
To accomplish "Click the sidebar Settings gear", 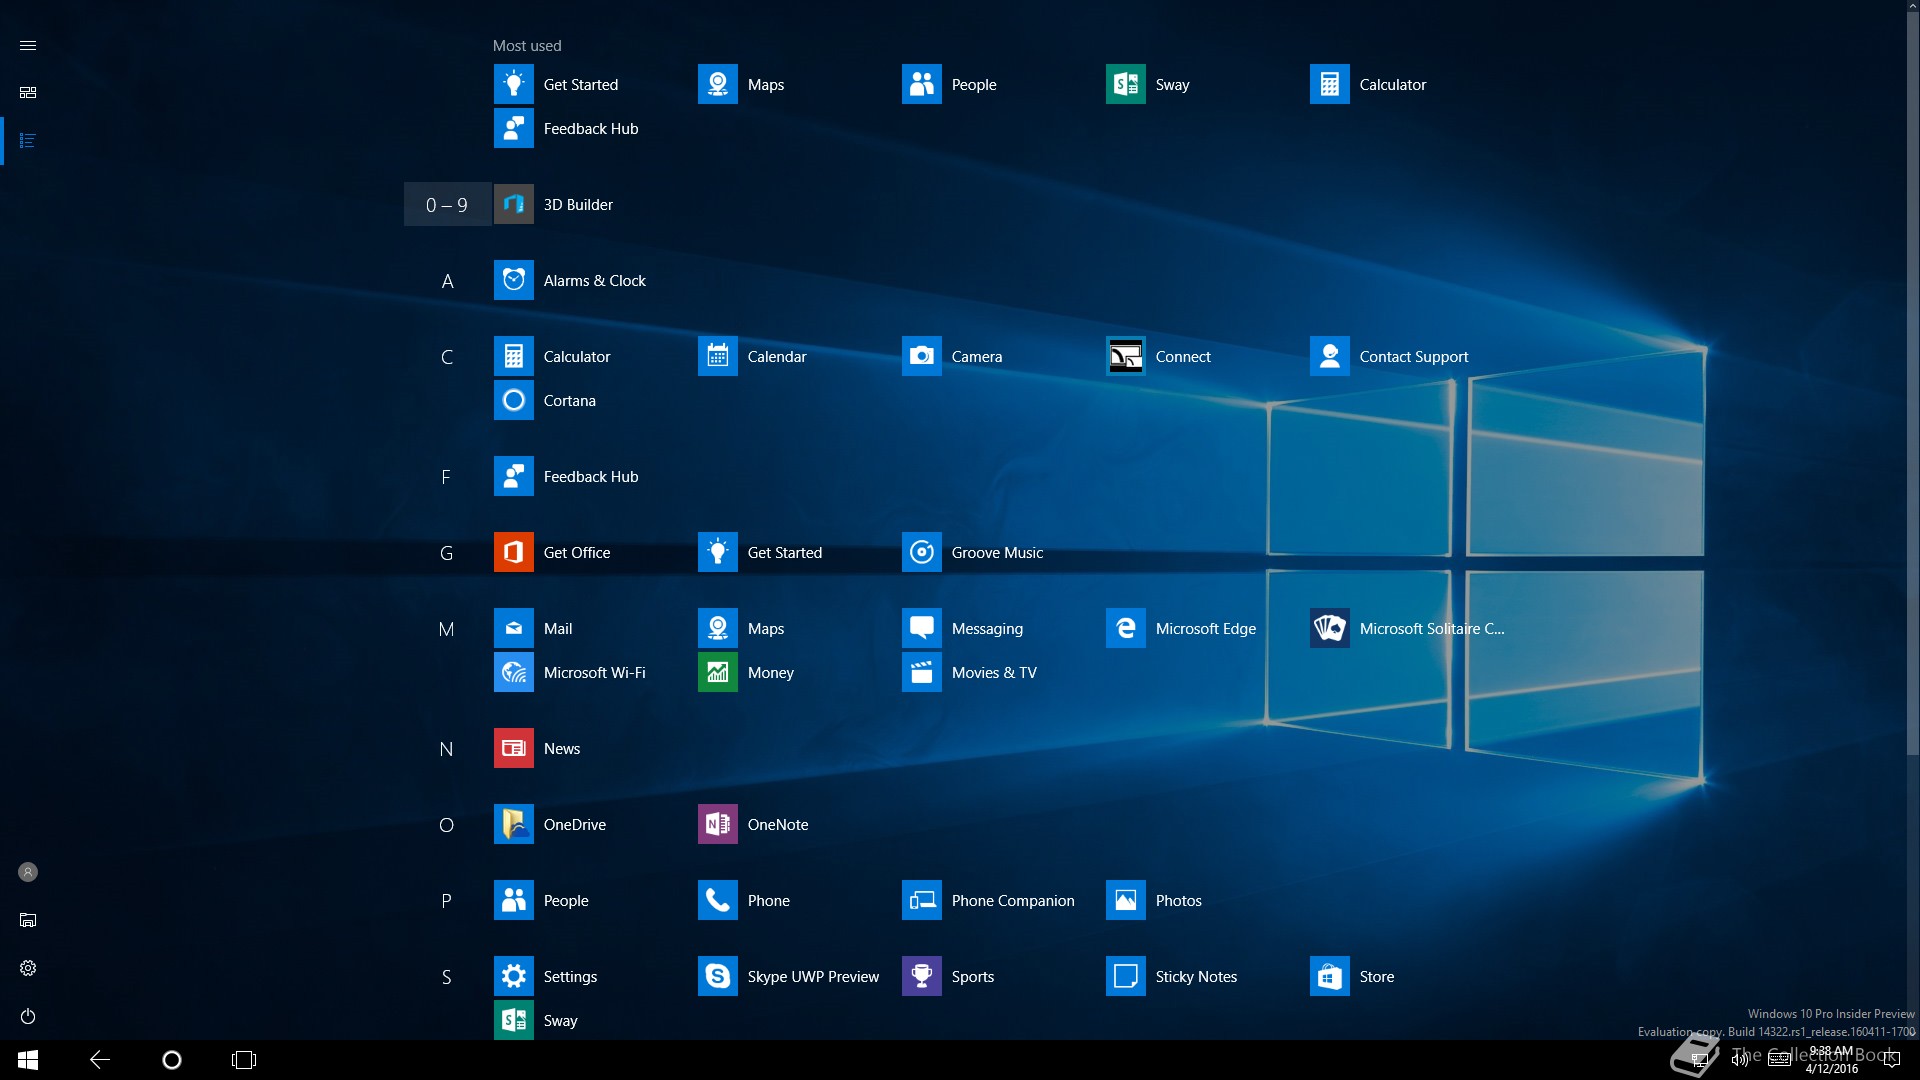I will [28, 968].
